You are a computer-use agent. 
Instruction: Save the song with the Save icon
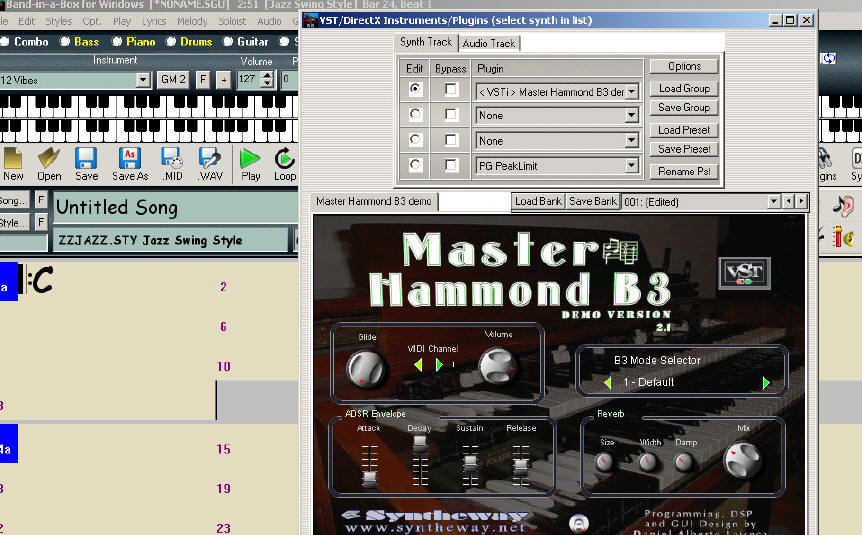86,164
